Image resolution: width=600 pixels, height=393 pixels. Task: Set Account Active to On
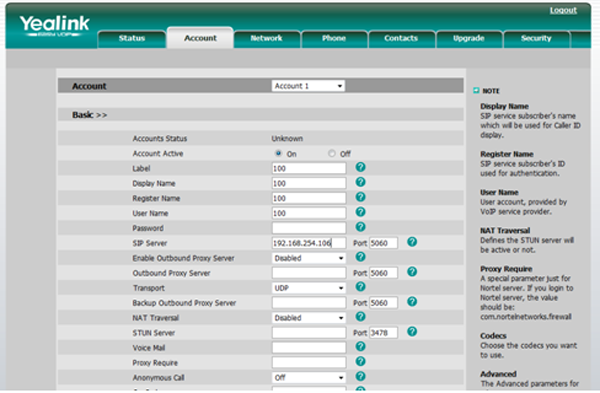(278, 153)
